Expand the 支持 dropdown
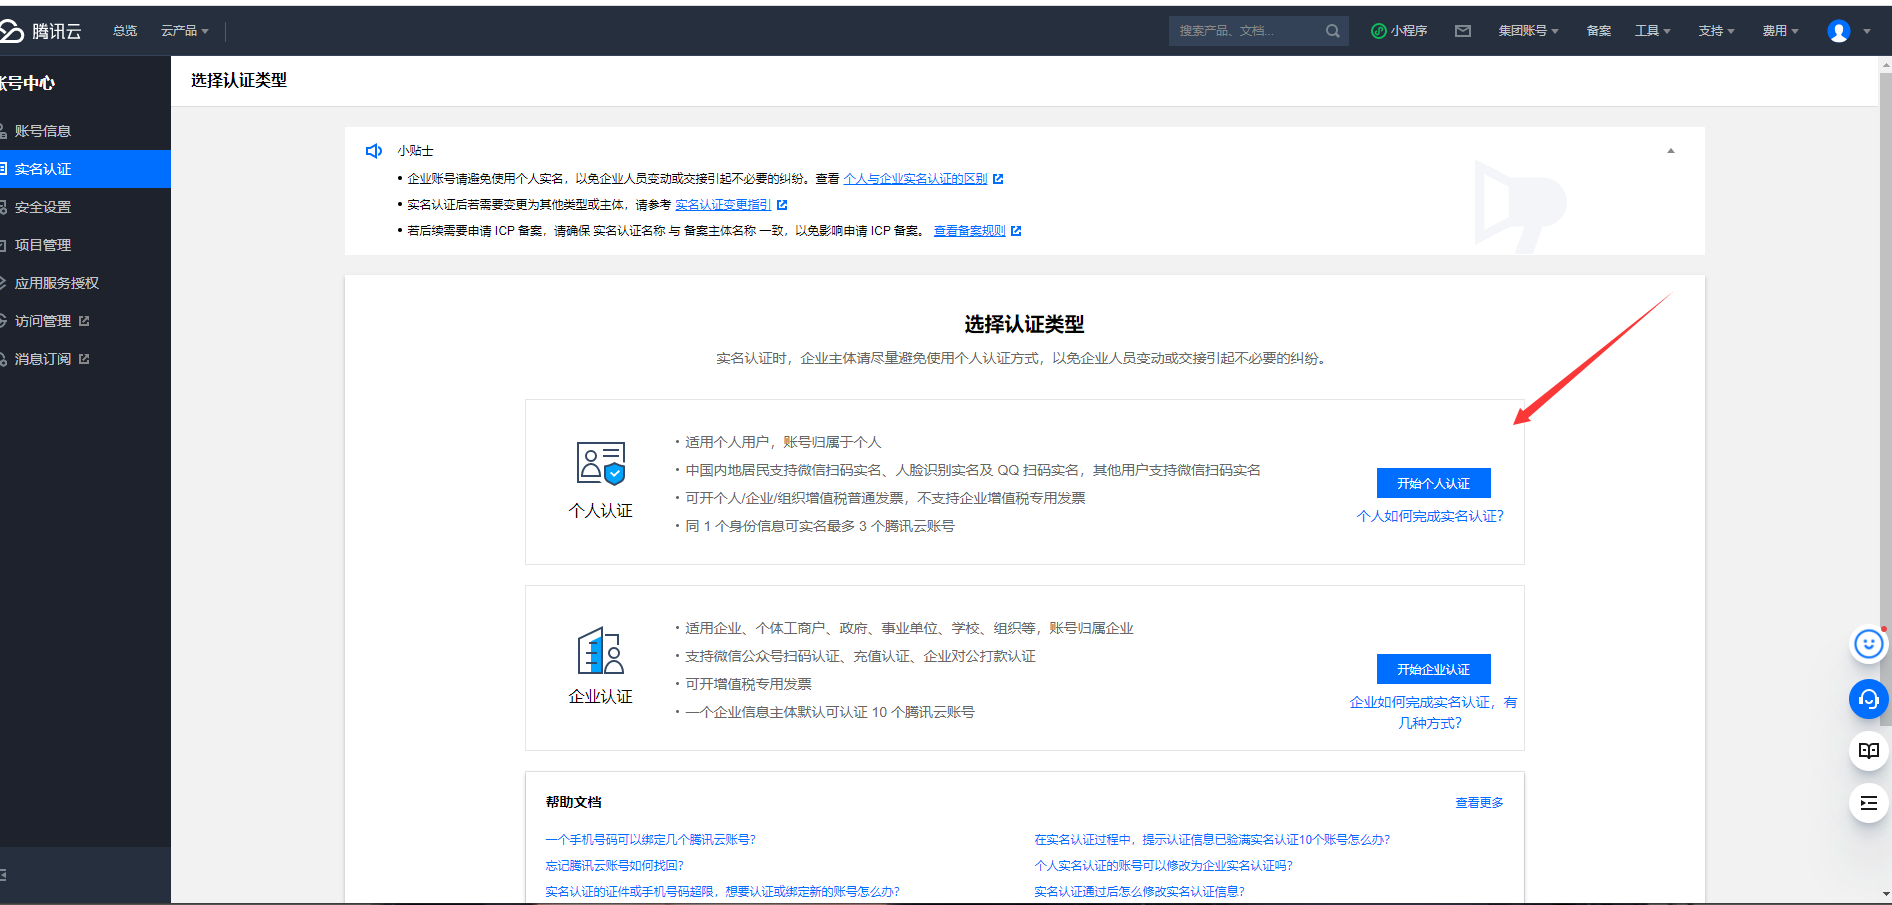This screenshot has height=905, width=1892. point(1716,31)
